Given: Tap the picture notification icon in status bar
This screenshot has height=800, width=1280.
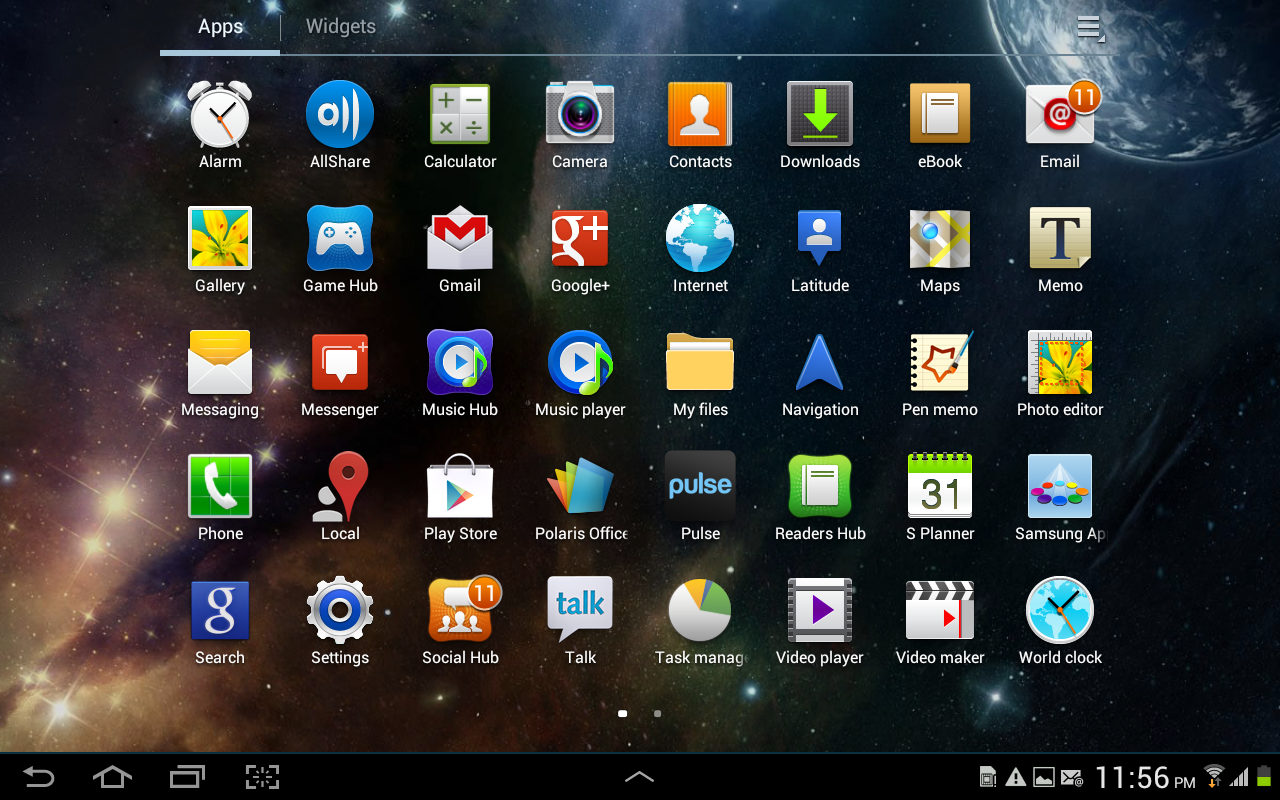Looking at the screenshot, I should coord(1043,777).
